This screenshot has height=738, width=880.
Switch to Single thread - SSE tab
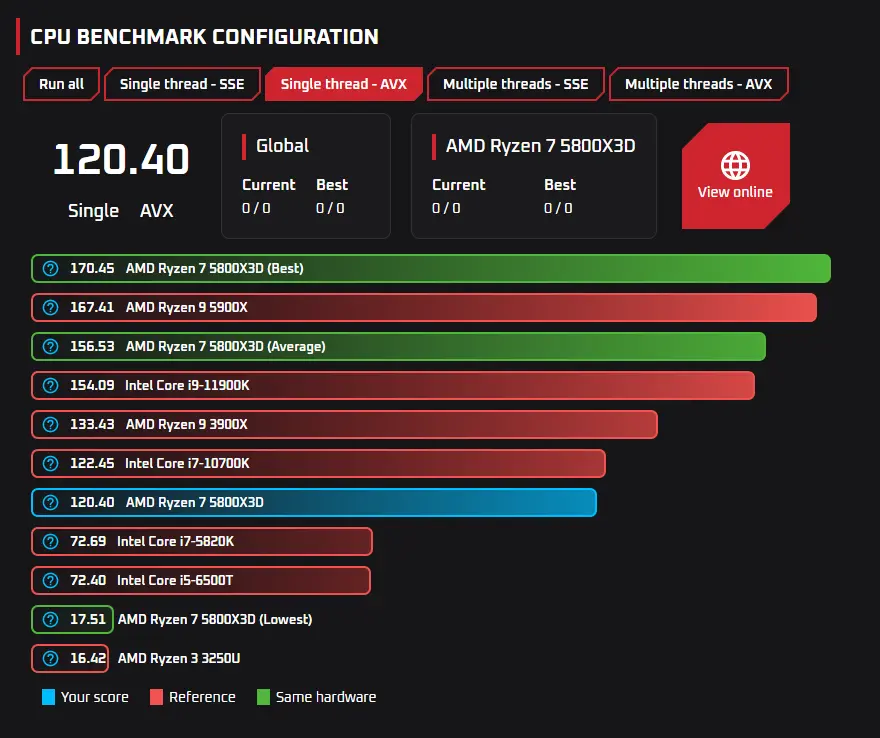click(x=182, y=84)
